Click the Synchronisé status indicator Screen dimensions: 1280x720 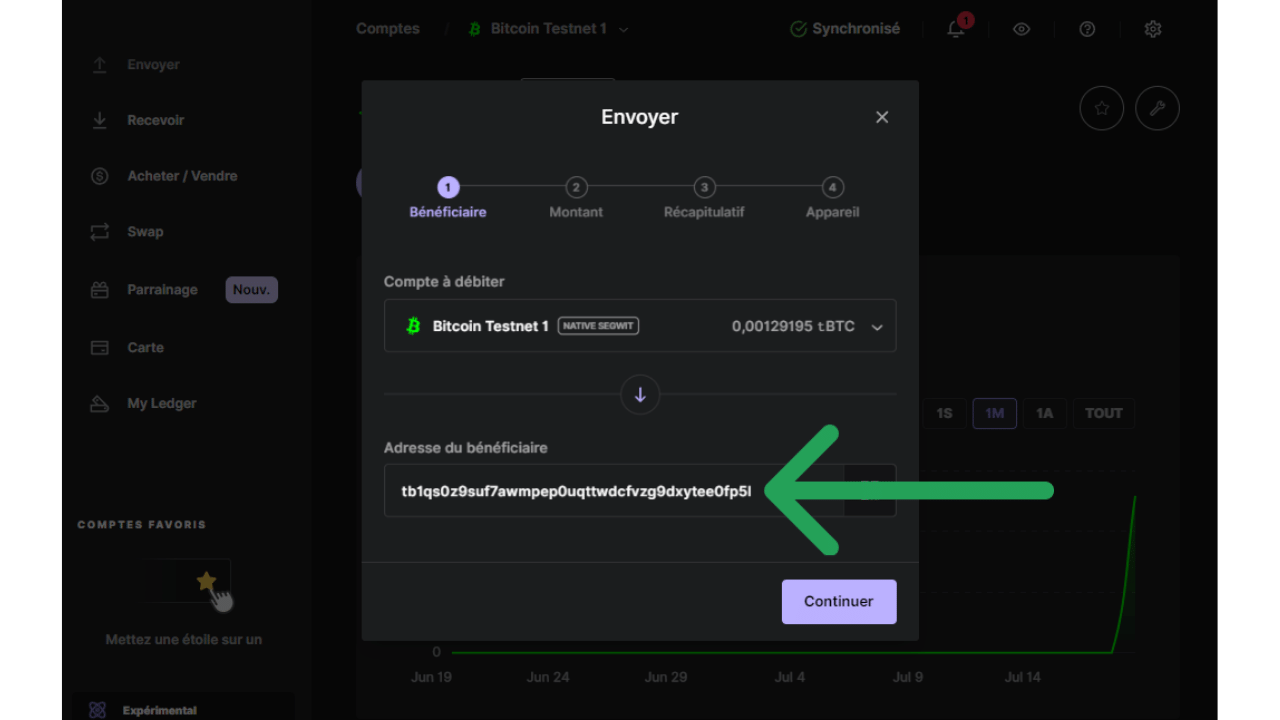click(845, 29)
